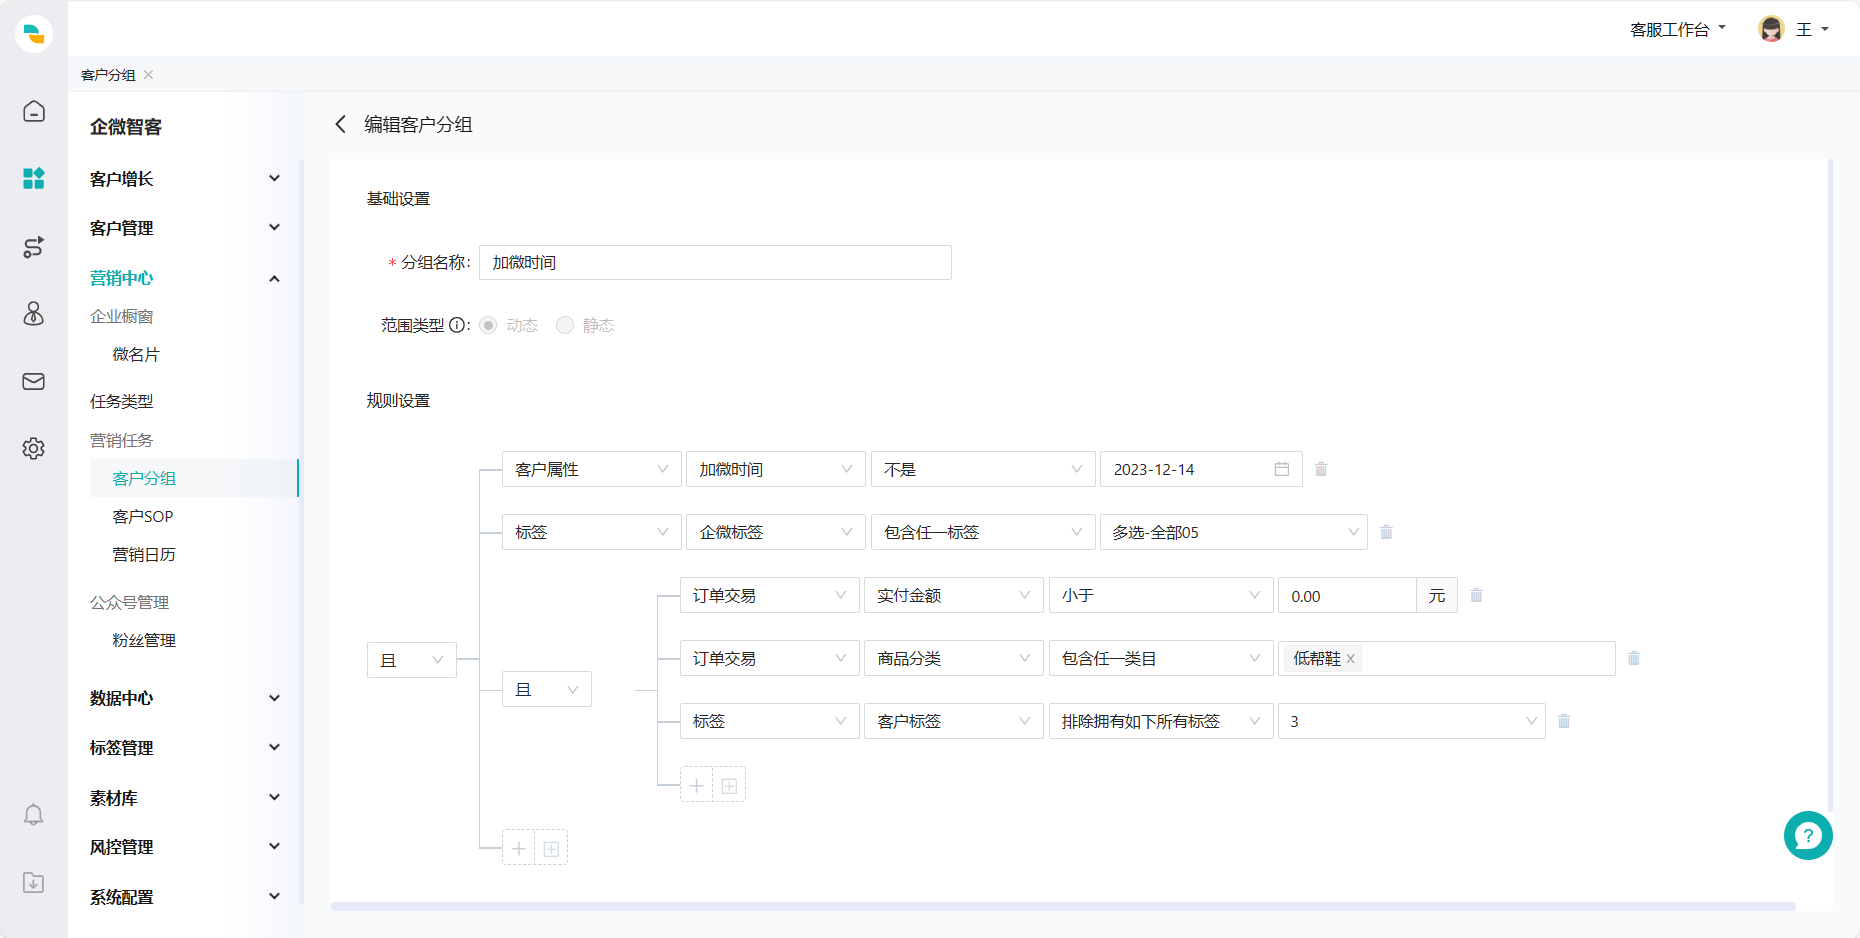
Task: Open the workflow route icon in left rail
Action: [34, 247]
